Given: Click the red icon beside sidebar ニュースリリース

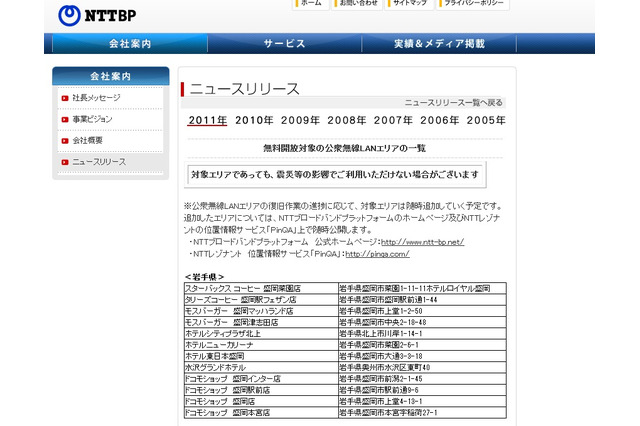Looking at the screenshot, I should 64,162.
